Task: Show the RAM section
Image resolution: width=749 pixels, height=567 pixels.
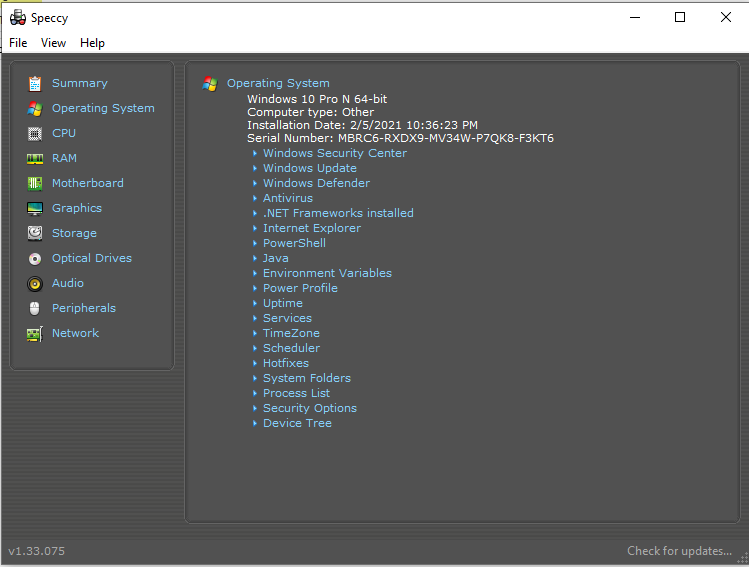Action: 64,158
